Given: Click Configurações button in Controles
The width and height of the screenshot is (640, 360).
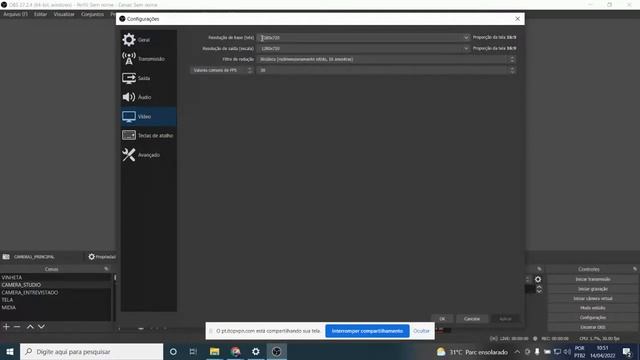Looking at the screenshot, I should pos(593,318).
